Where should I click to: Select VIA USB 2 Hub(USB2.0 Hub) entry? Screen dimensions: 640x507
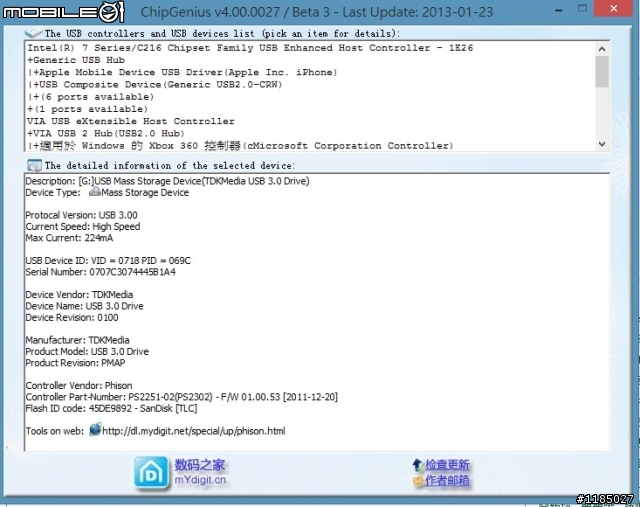click(x=106, y=133)
